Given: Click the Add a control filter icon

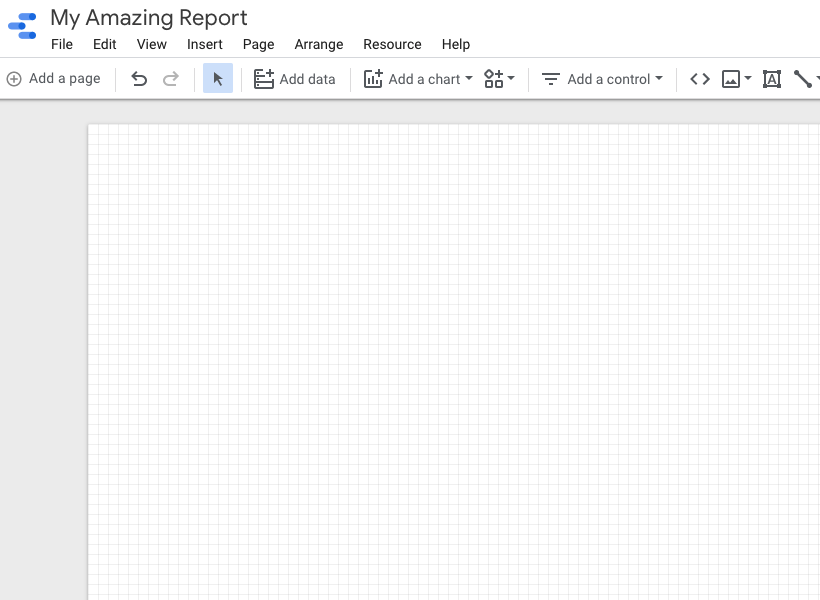Looking at the screenshot, I should [551, 78].
